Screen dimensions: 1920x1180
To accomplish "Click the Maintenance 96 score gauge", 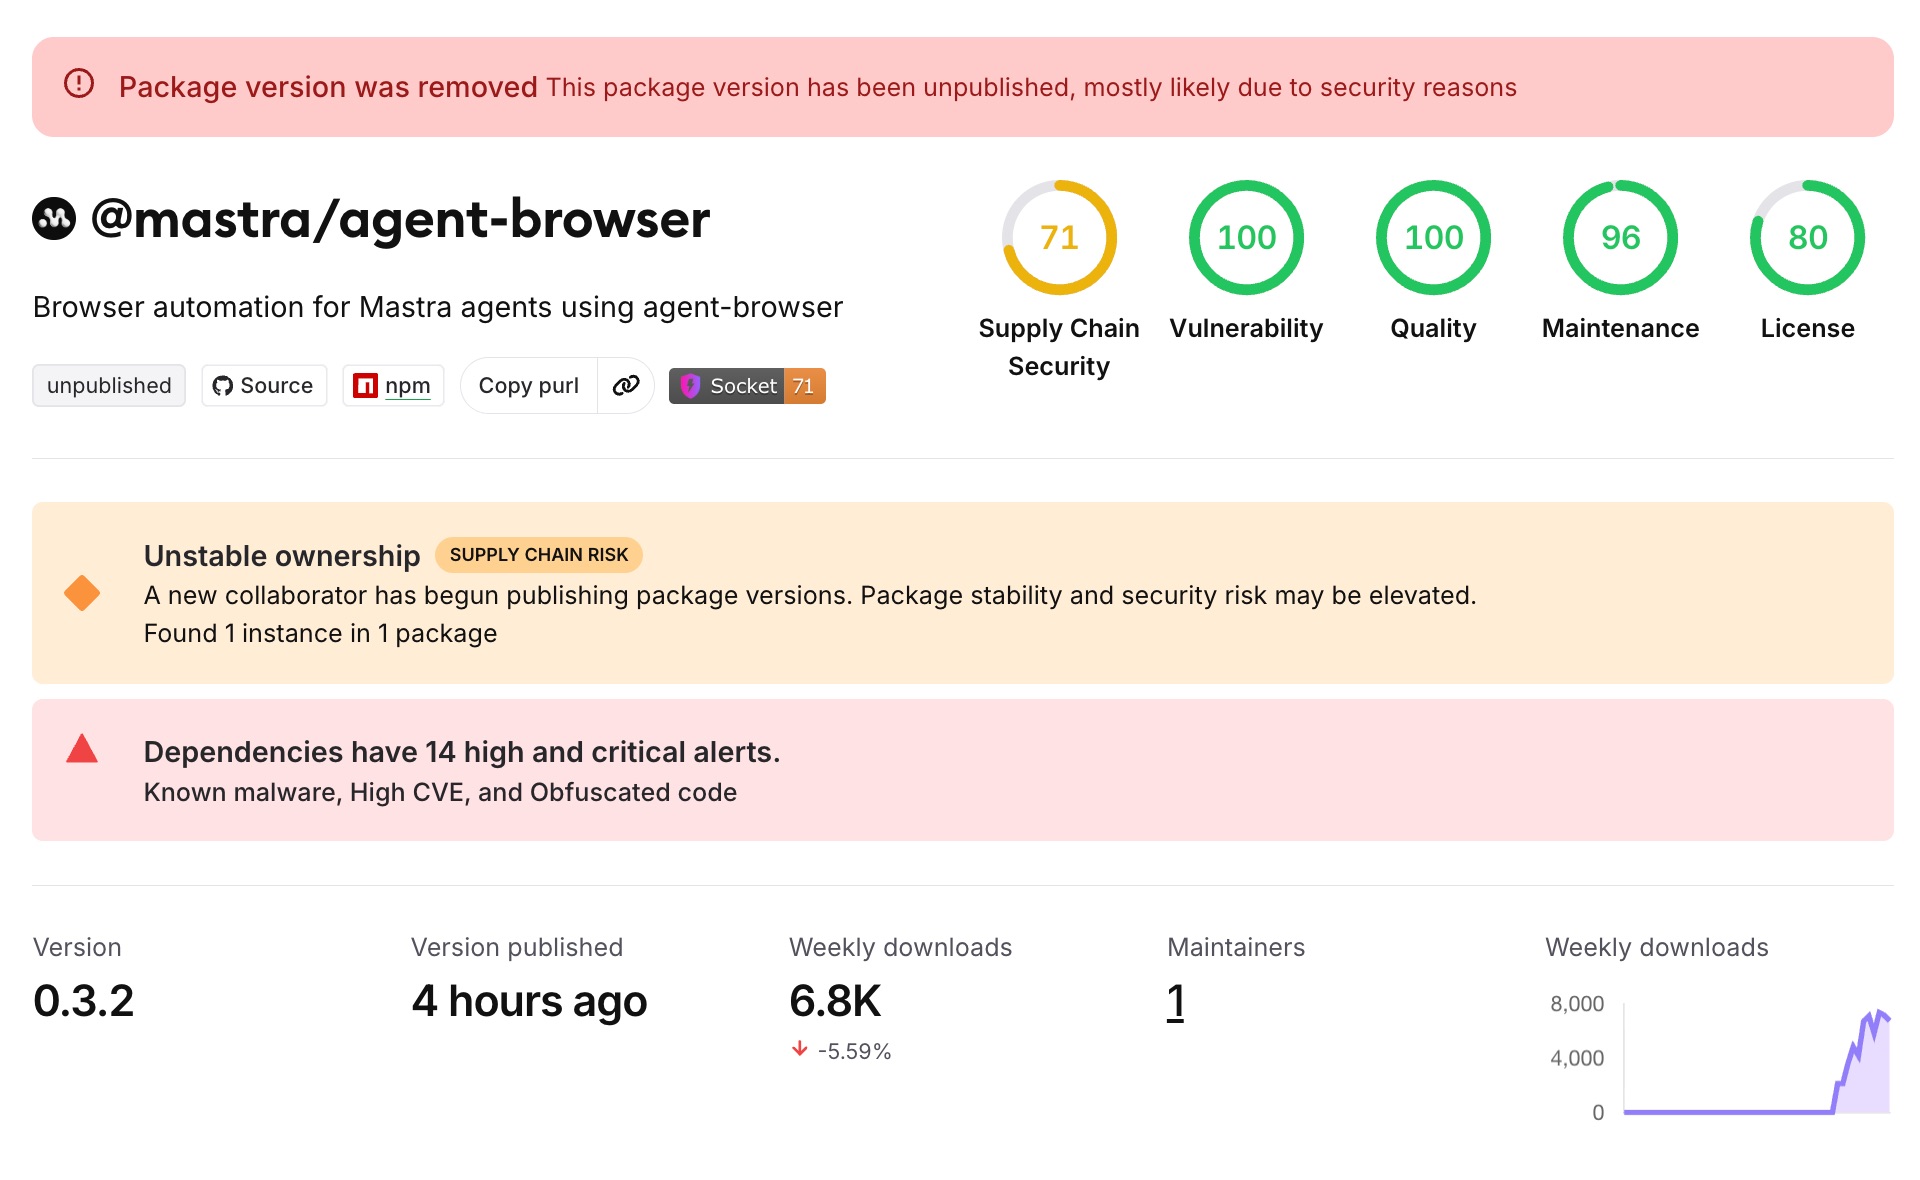I will click(x=1620, y=237).
